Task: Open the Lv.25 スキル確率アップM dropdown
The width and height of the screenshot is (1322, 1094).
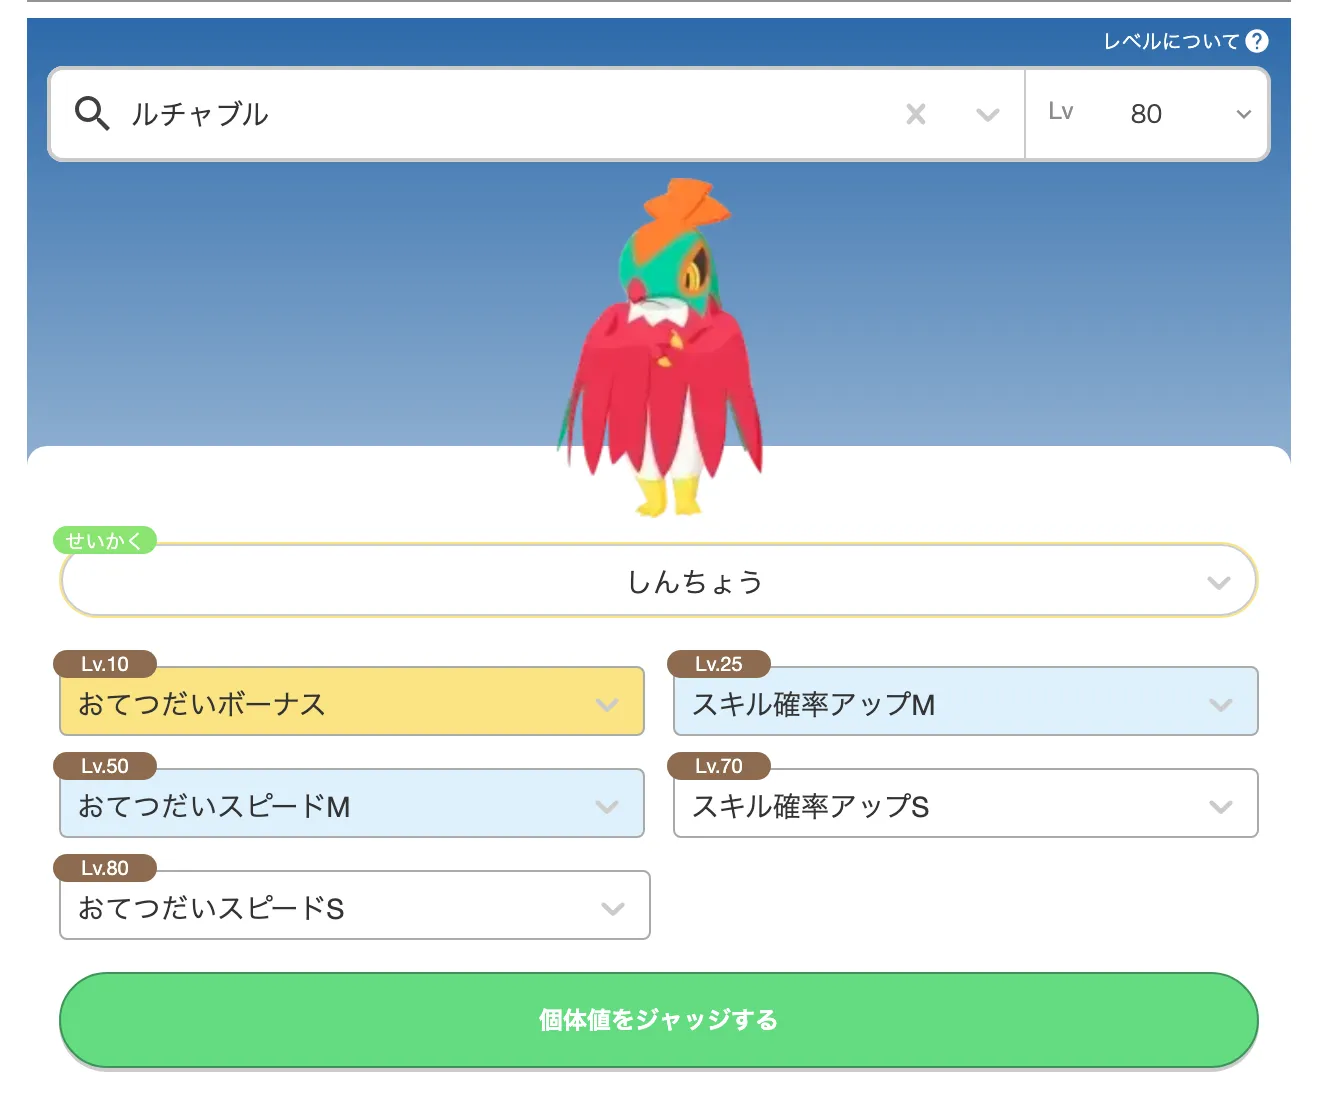Action: click(x=966, y=702)
